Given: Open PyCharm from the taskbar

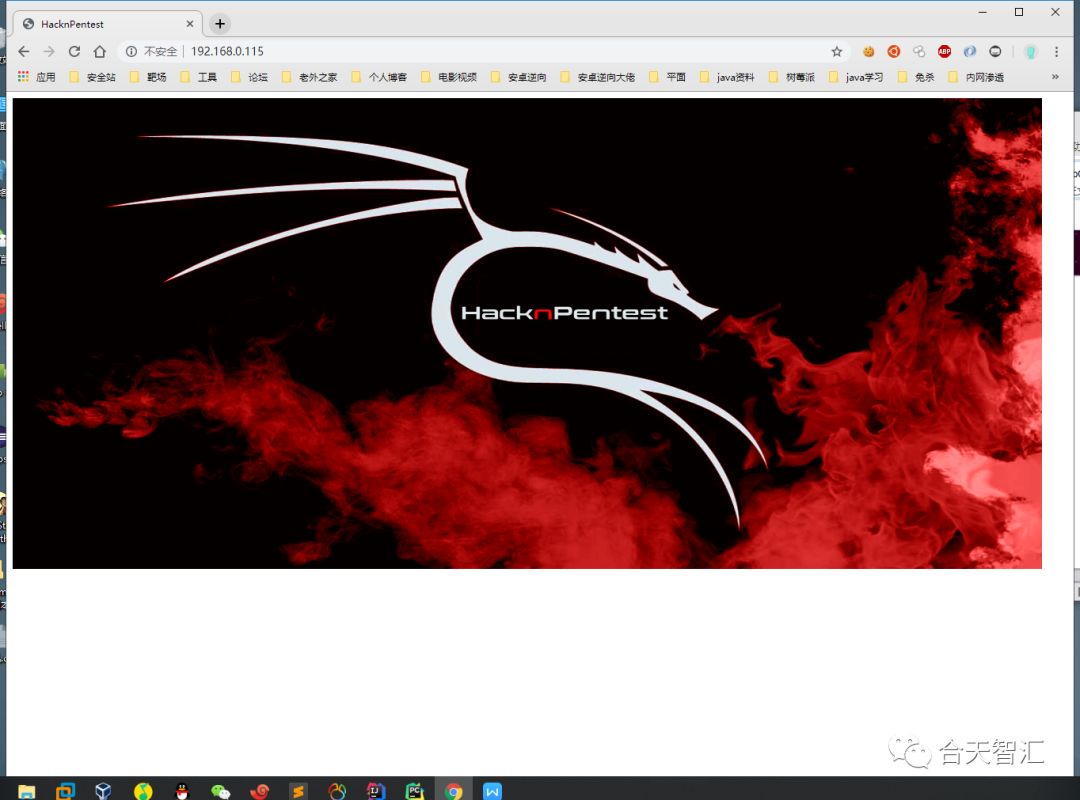Looking at the screenshot, I should pos(415,791).
